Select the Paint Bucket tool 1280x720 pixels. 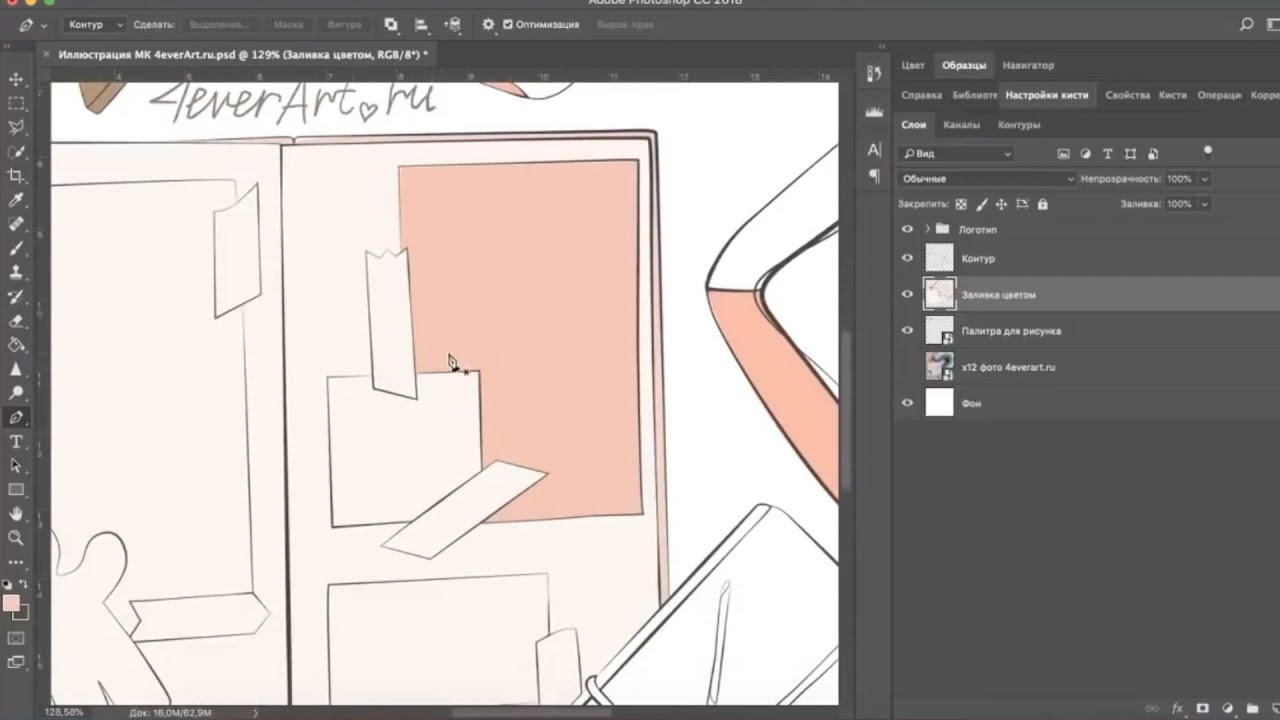pos(16,345)
